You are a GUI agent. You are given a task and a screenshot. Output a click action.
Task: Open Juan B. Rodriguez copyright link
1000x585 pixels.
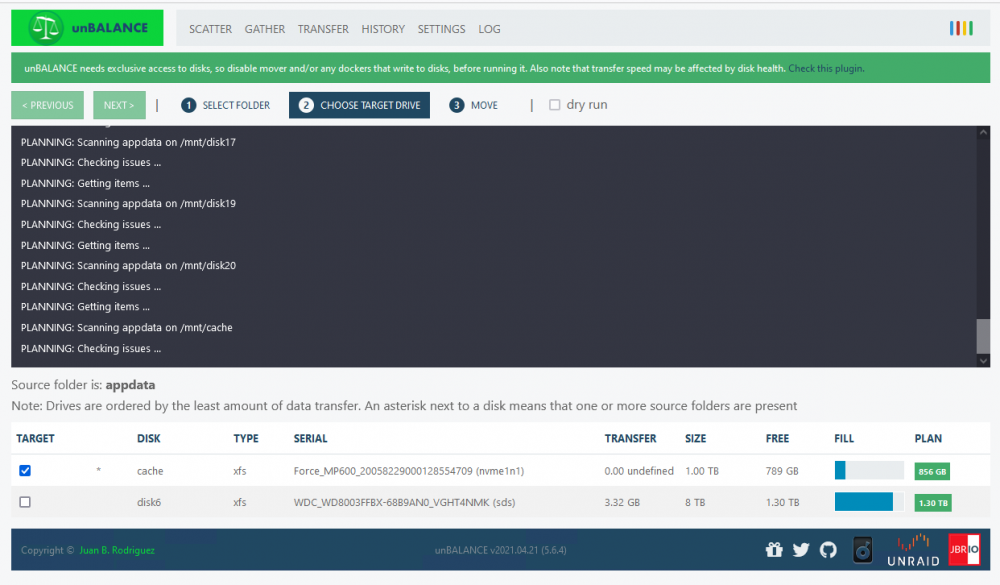click(x=117, y=550)
